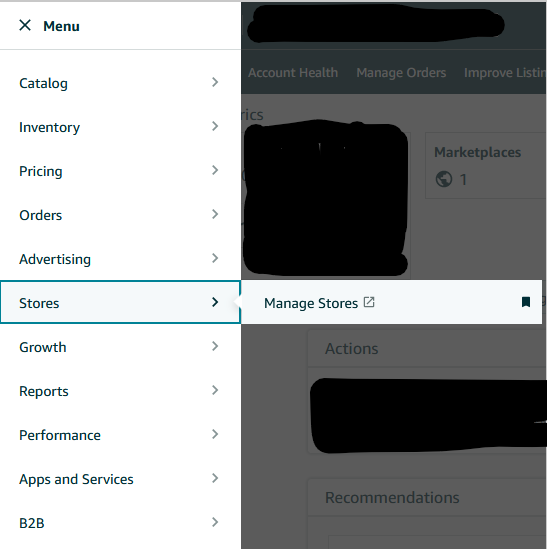Click the Stores chevron arrow
547x549 pixels.
(215, 302)
